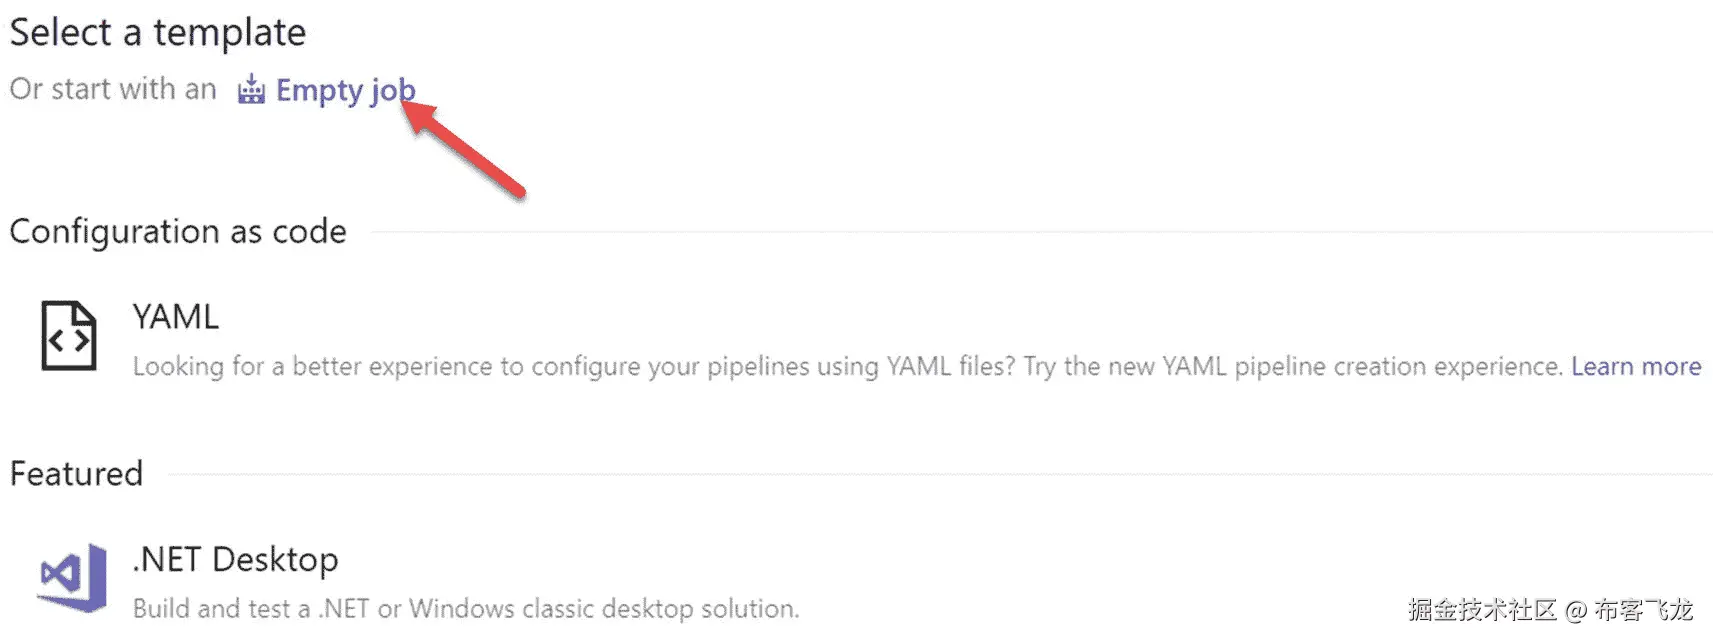The width and height of the screenshot is (1713, 643).
Task: Choose the YAML template title
Action: coord(175,317)
